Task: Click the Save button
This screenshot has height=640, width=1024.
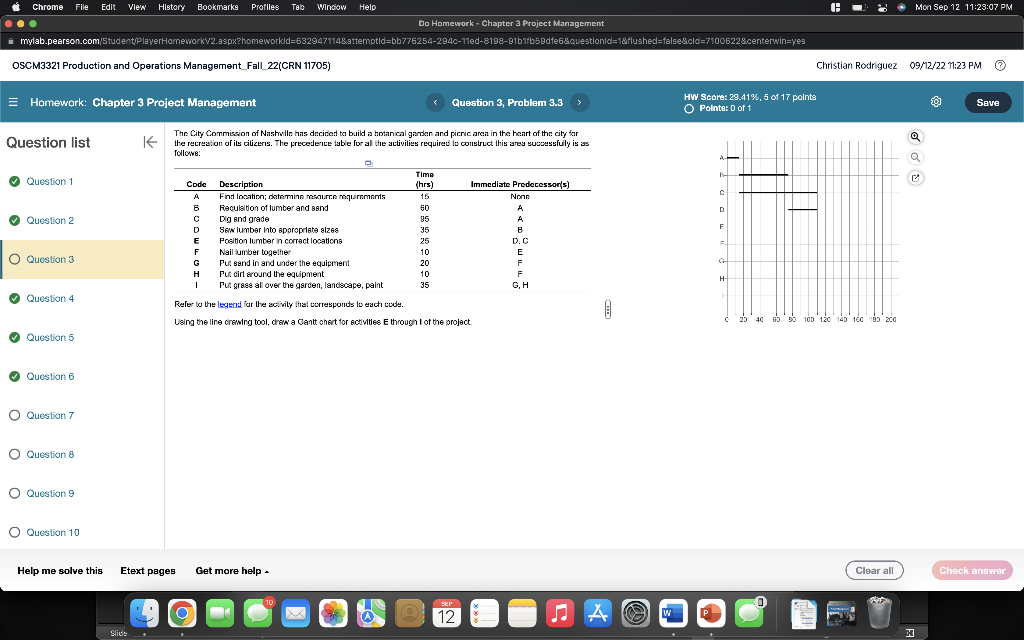Action: click(987, 103)
